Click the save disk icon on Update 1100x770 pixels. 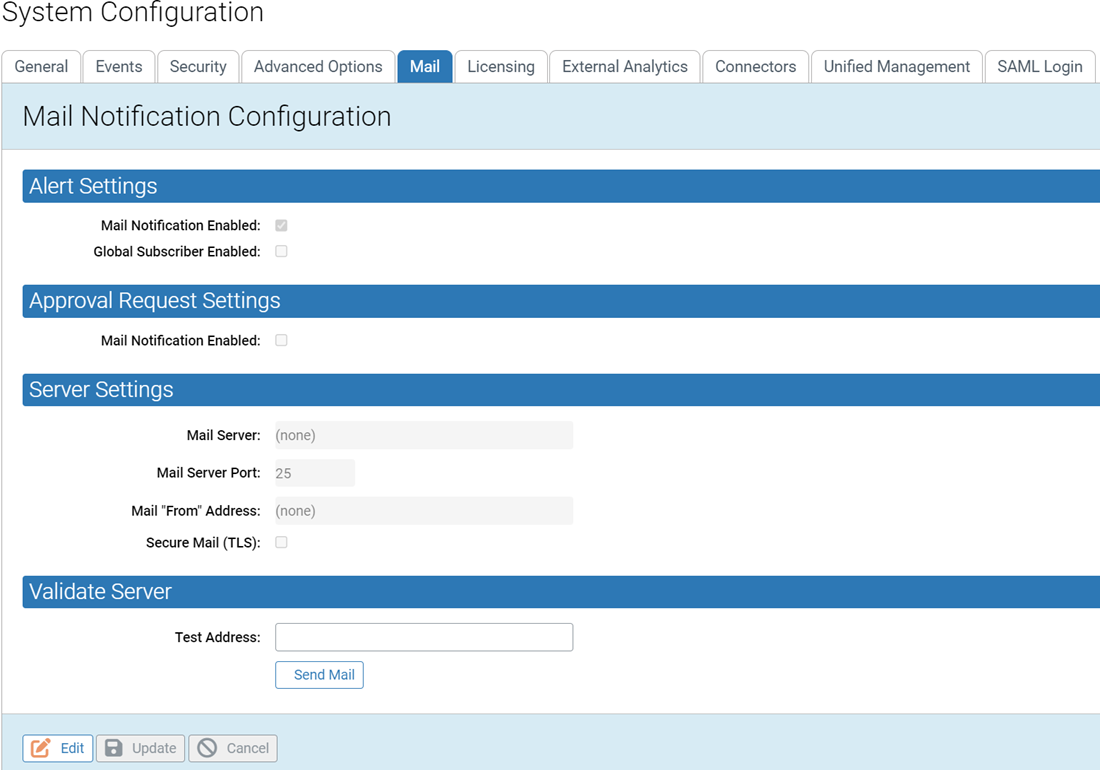113,747
